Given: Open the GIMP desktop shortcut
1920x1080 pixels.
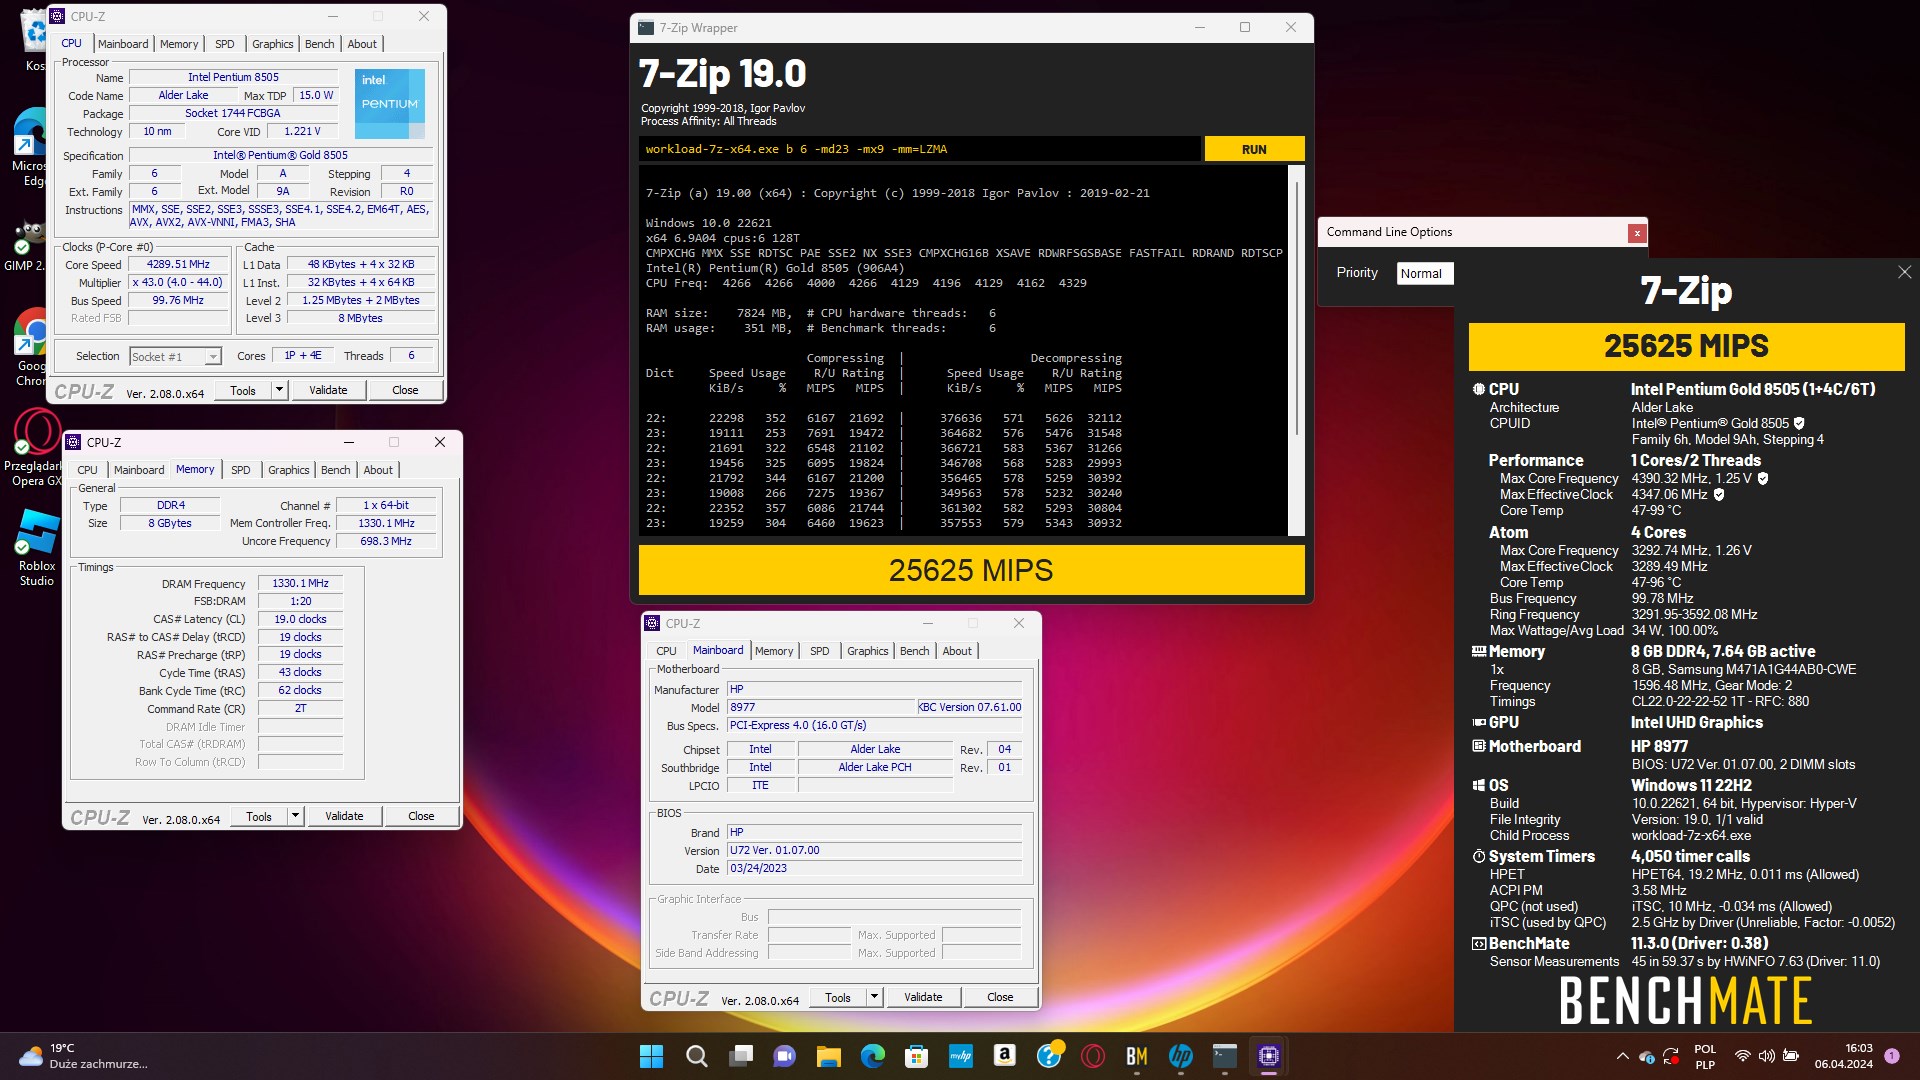Looking at the screenshot, I should [27, 246].
